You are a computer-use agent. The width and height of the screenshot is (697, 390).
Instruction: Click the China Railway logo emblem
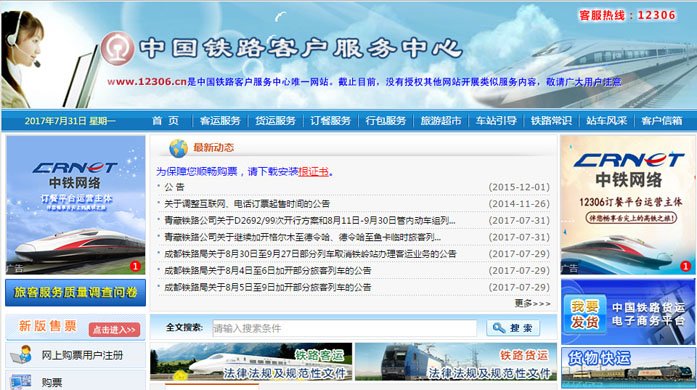tap(117, 48)
